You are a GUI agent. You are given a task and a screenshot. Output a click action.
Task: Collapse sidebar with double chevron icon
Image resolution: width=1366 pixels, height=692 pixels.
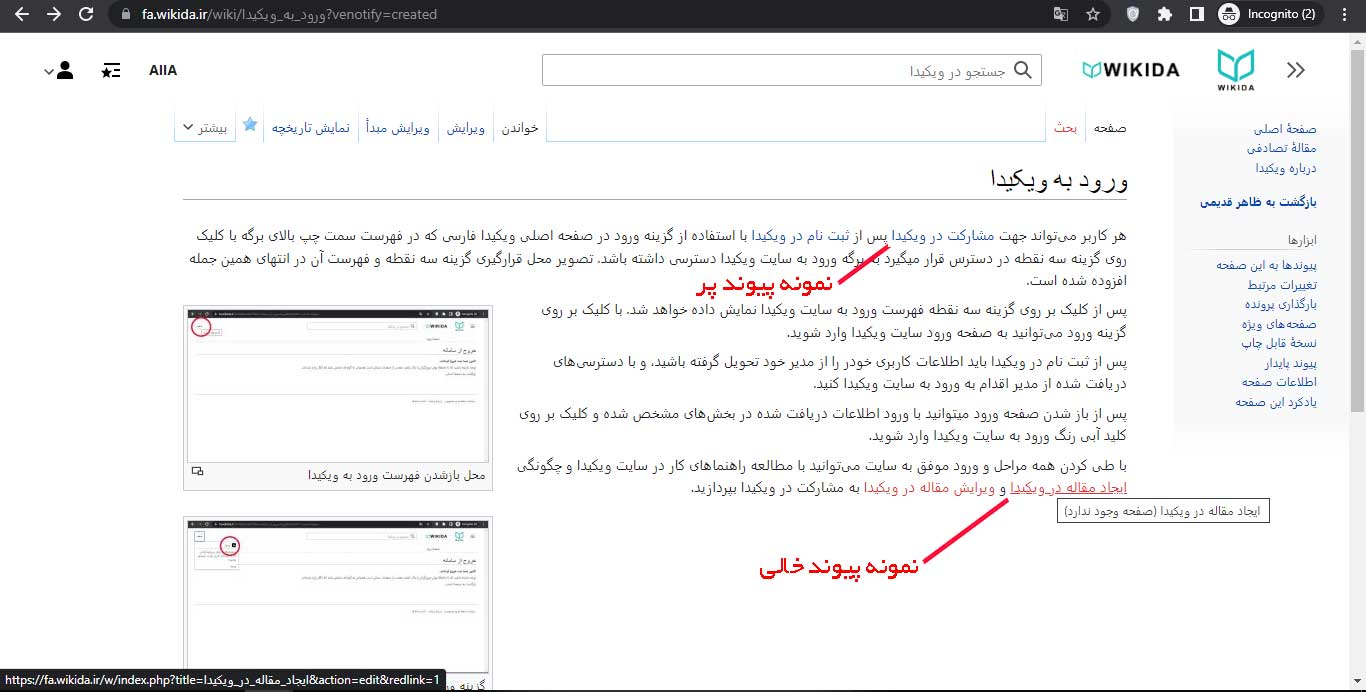(x=1296, y=70)
